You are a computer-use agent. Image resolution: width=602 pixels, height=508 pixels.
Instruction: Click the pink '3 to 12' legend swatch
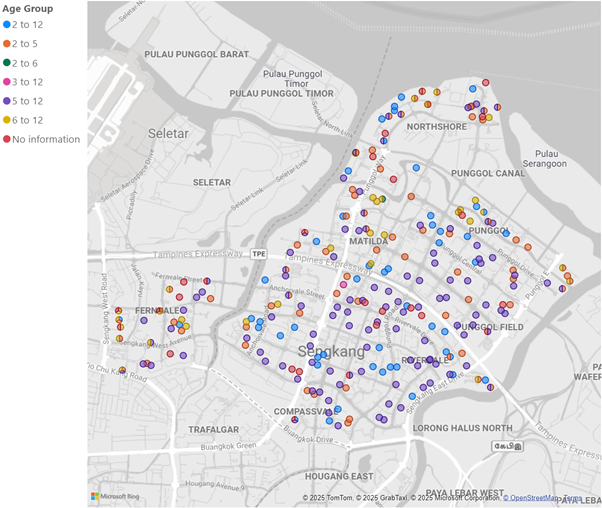7,82
